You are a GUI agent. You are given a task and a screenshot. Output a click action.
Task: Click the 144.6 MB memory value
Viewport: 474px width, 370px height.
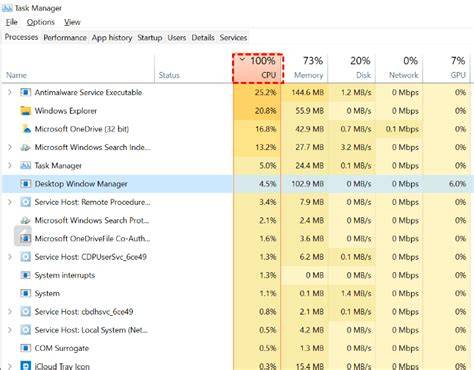point(308,92)
